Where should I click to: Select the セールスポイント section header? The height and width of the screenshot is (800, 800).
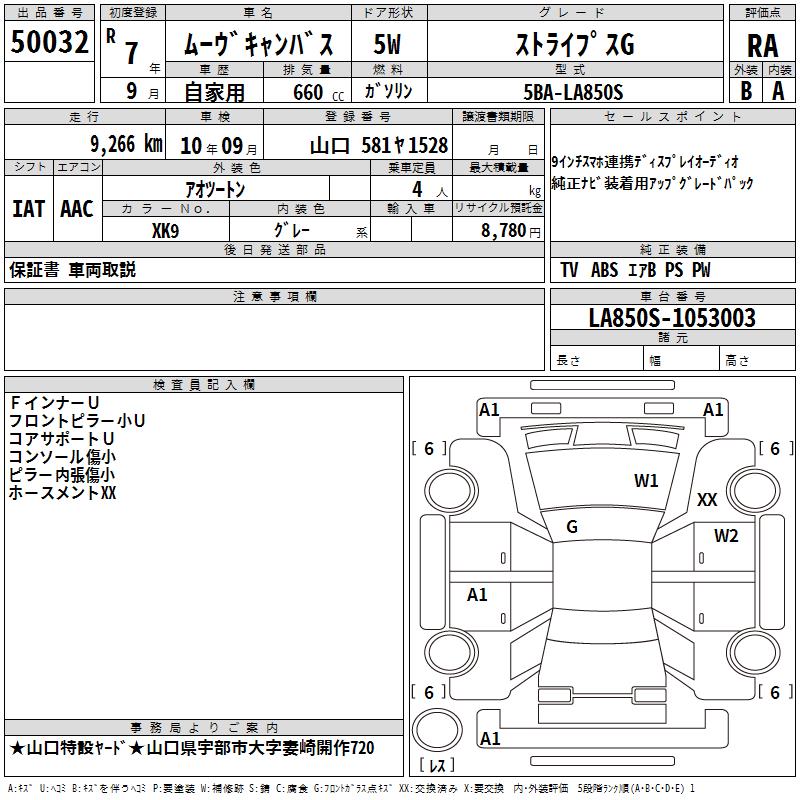[x=672, y=116]
